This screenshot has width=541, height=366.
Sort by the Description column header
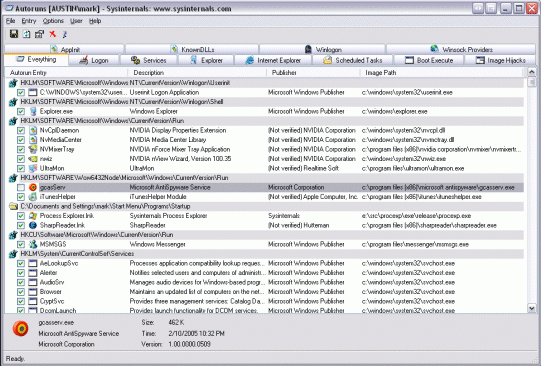coord(197,72)
